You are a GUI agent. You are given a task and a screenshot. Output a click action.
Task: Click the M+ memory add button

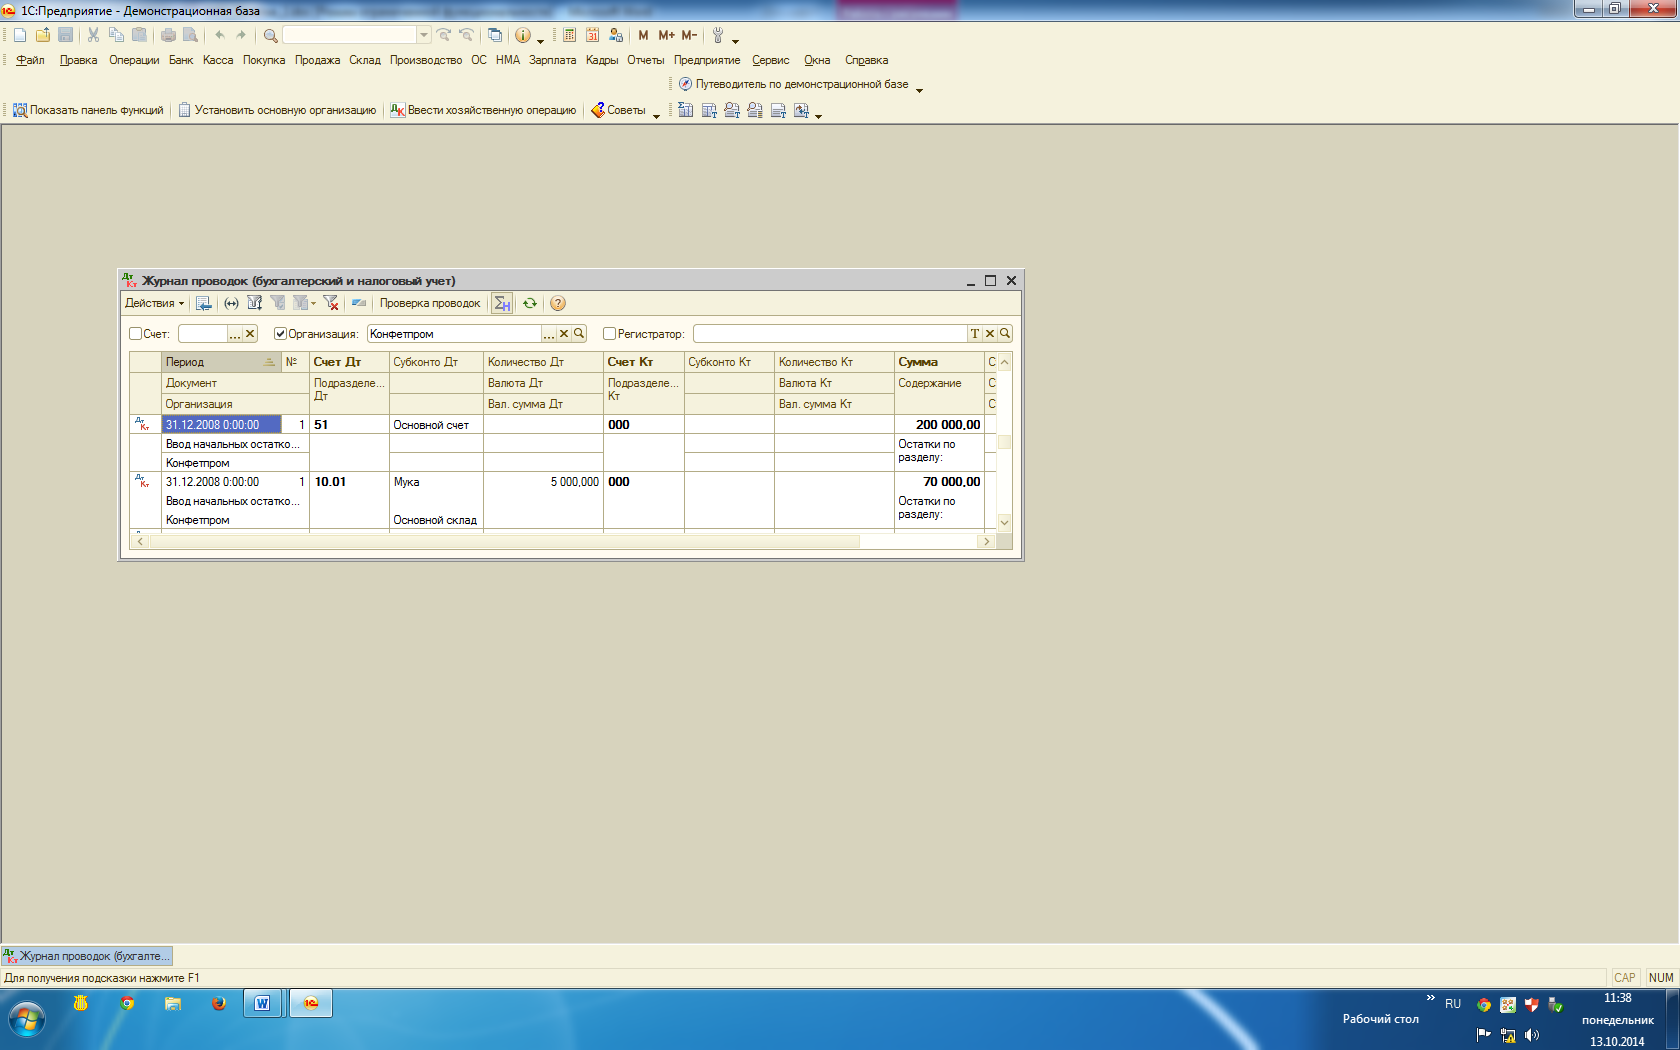tap(666, 35)
